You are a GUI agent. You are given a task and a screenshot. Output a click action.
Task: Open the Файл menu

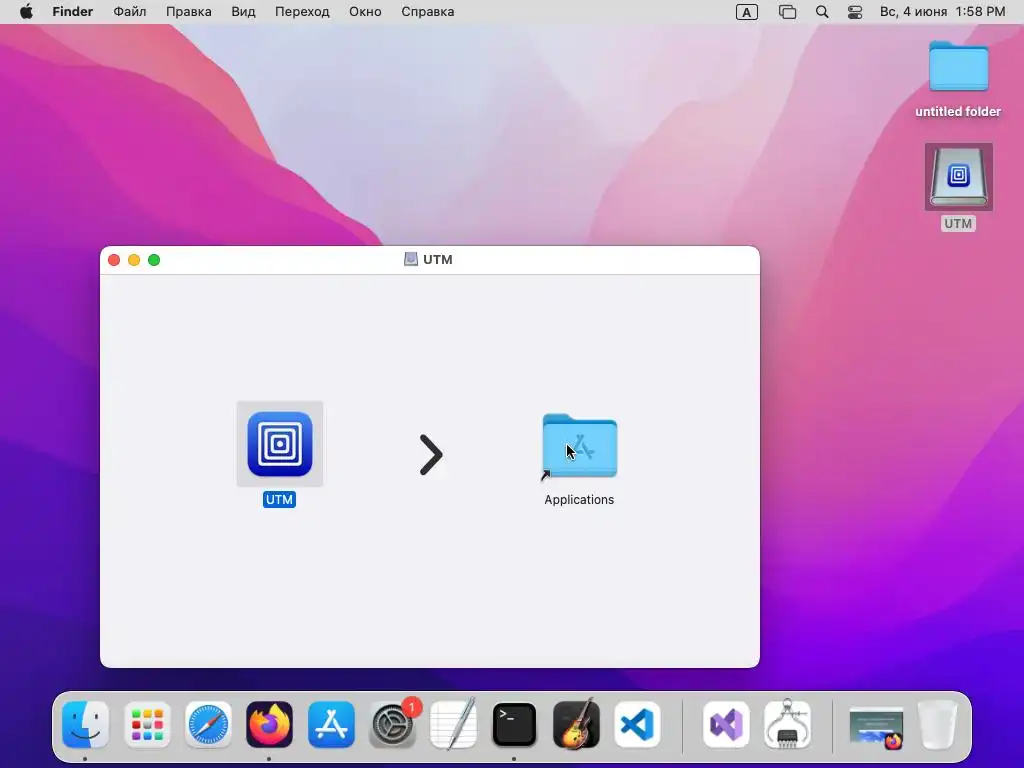(129, 12)
